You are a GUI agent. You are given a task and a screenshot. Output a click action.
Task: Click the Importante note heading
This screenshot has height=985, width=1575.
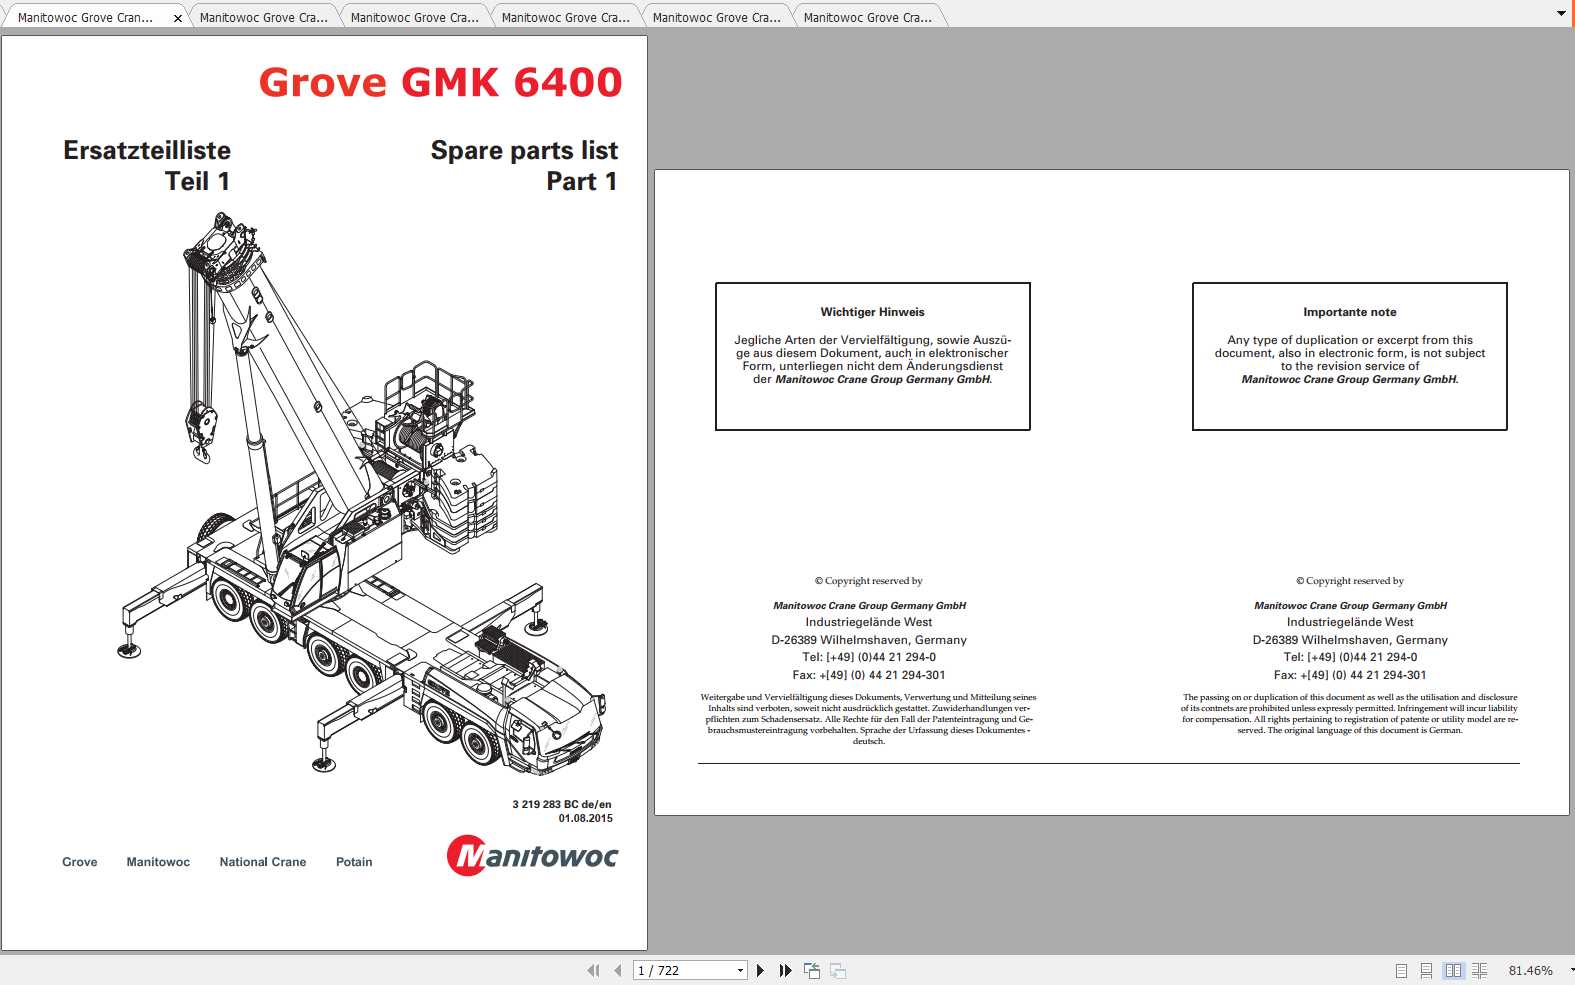[x=1349, y=312]
